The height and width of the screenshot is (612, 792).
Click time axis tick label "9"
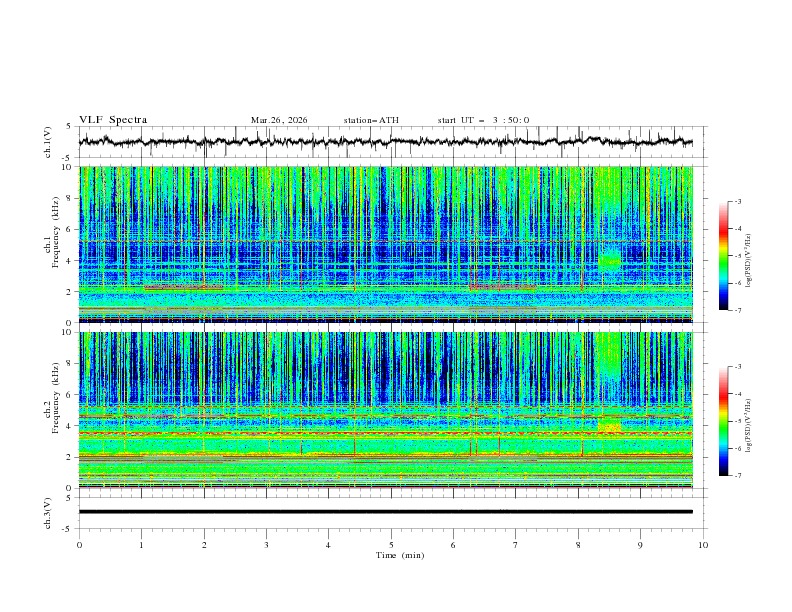(x=640, y=545)
